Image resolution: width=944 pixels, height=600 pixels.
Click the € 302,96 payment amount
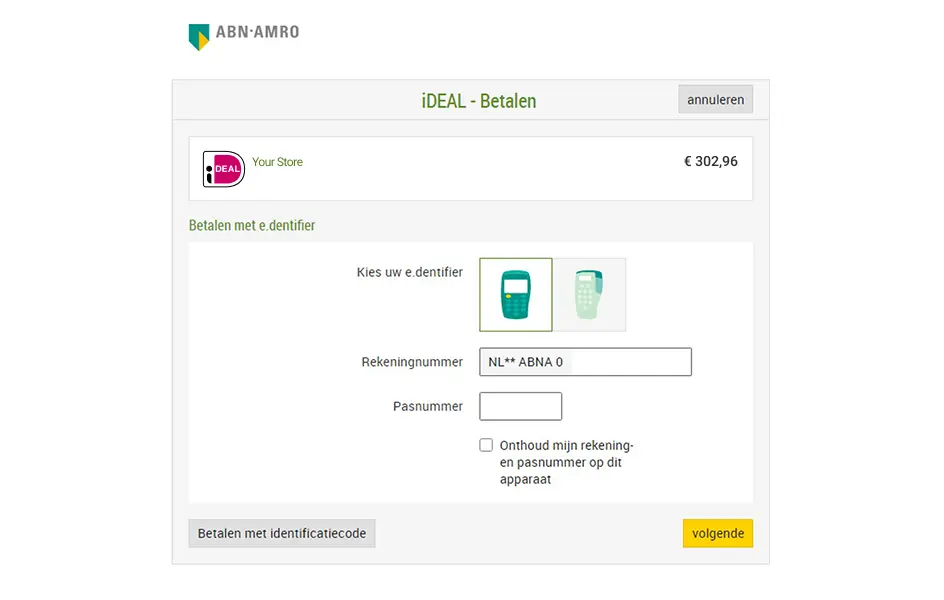tap(710, 161)
